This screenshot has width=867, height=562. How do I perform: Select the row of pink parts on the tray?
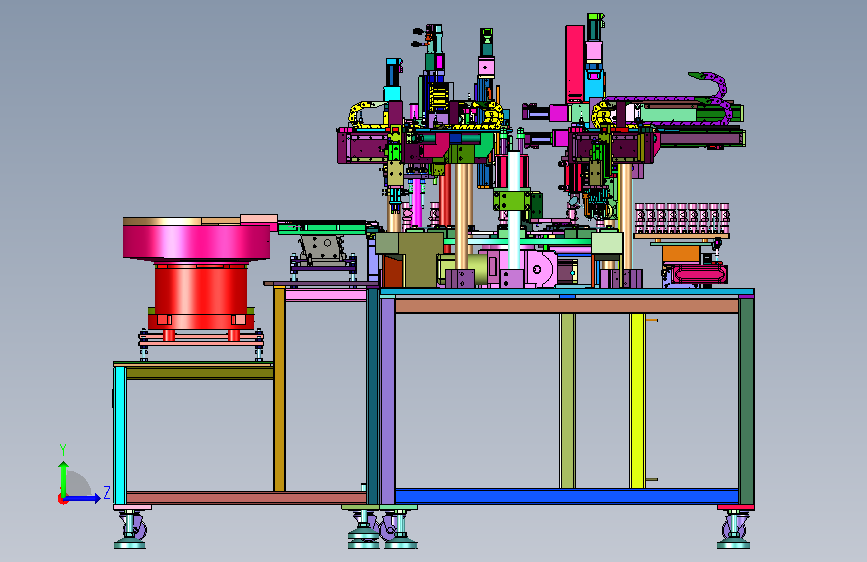682,217
